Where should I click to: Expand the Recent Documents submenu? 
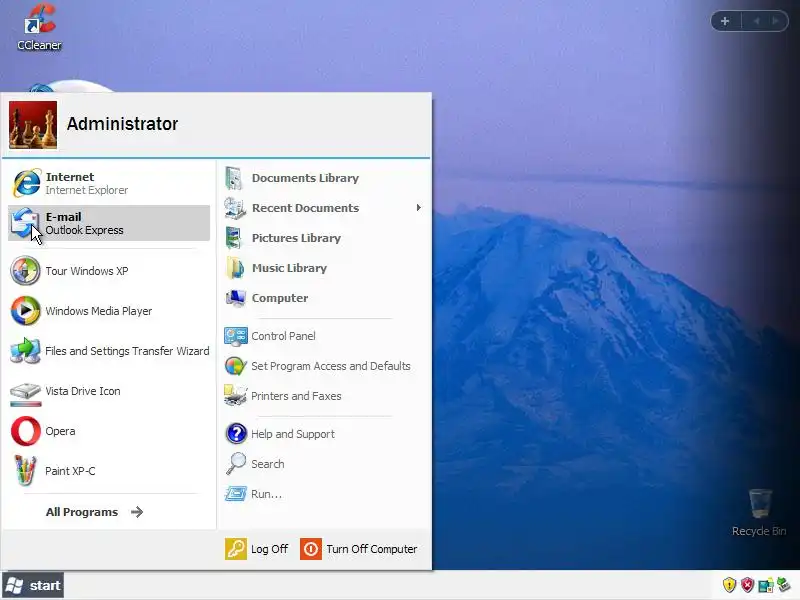click(324, 208)
